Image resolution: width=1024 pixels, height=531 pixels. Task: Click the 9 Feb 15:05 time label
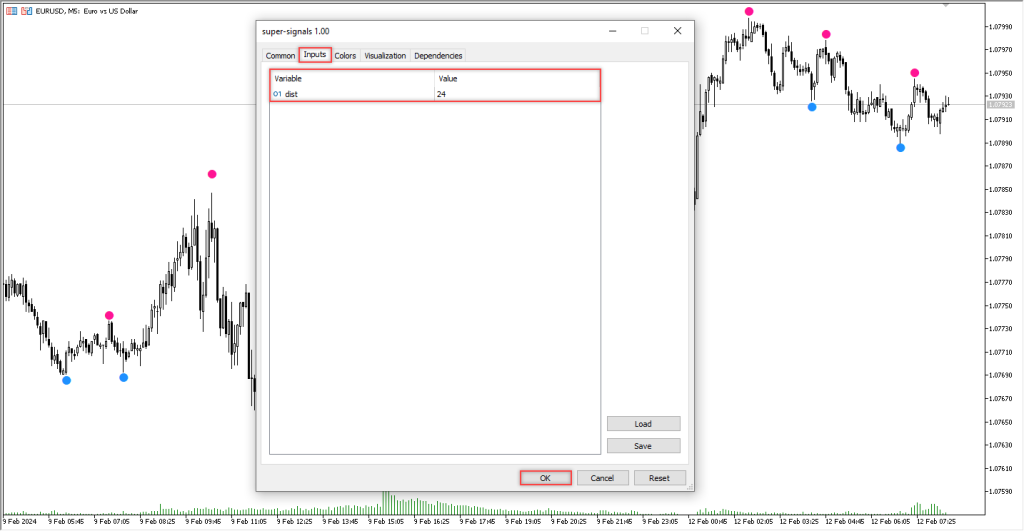[x=385, y=522]
